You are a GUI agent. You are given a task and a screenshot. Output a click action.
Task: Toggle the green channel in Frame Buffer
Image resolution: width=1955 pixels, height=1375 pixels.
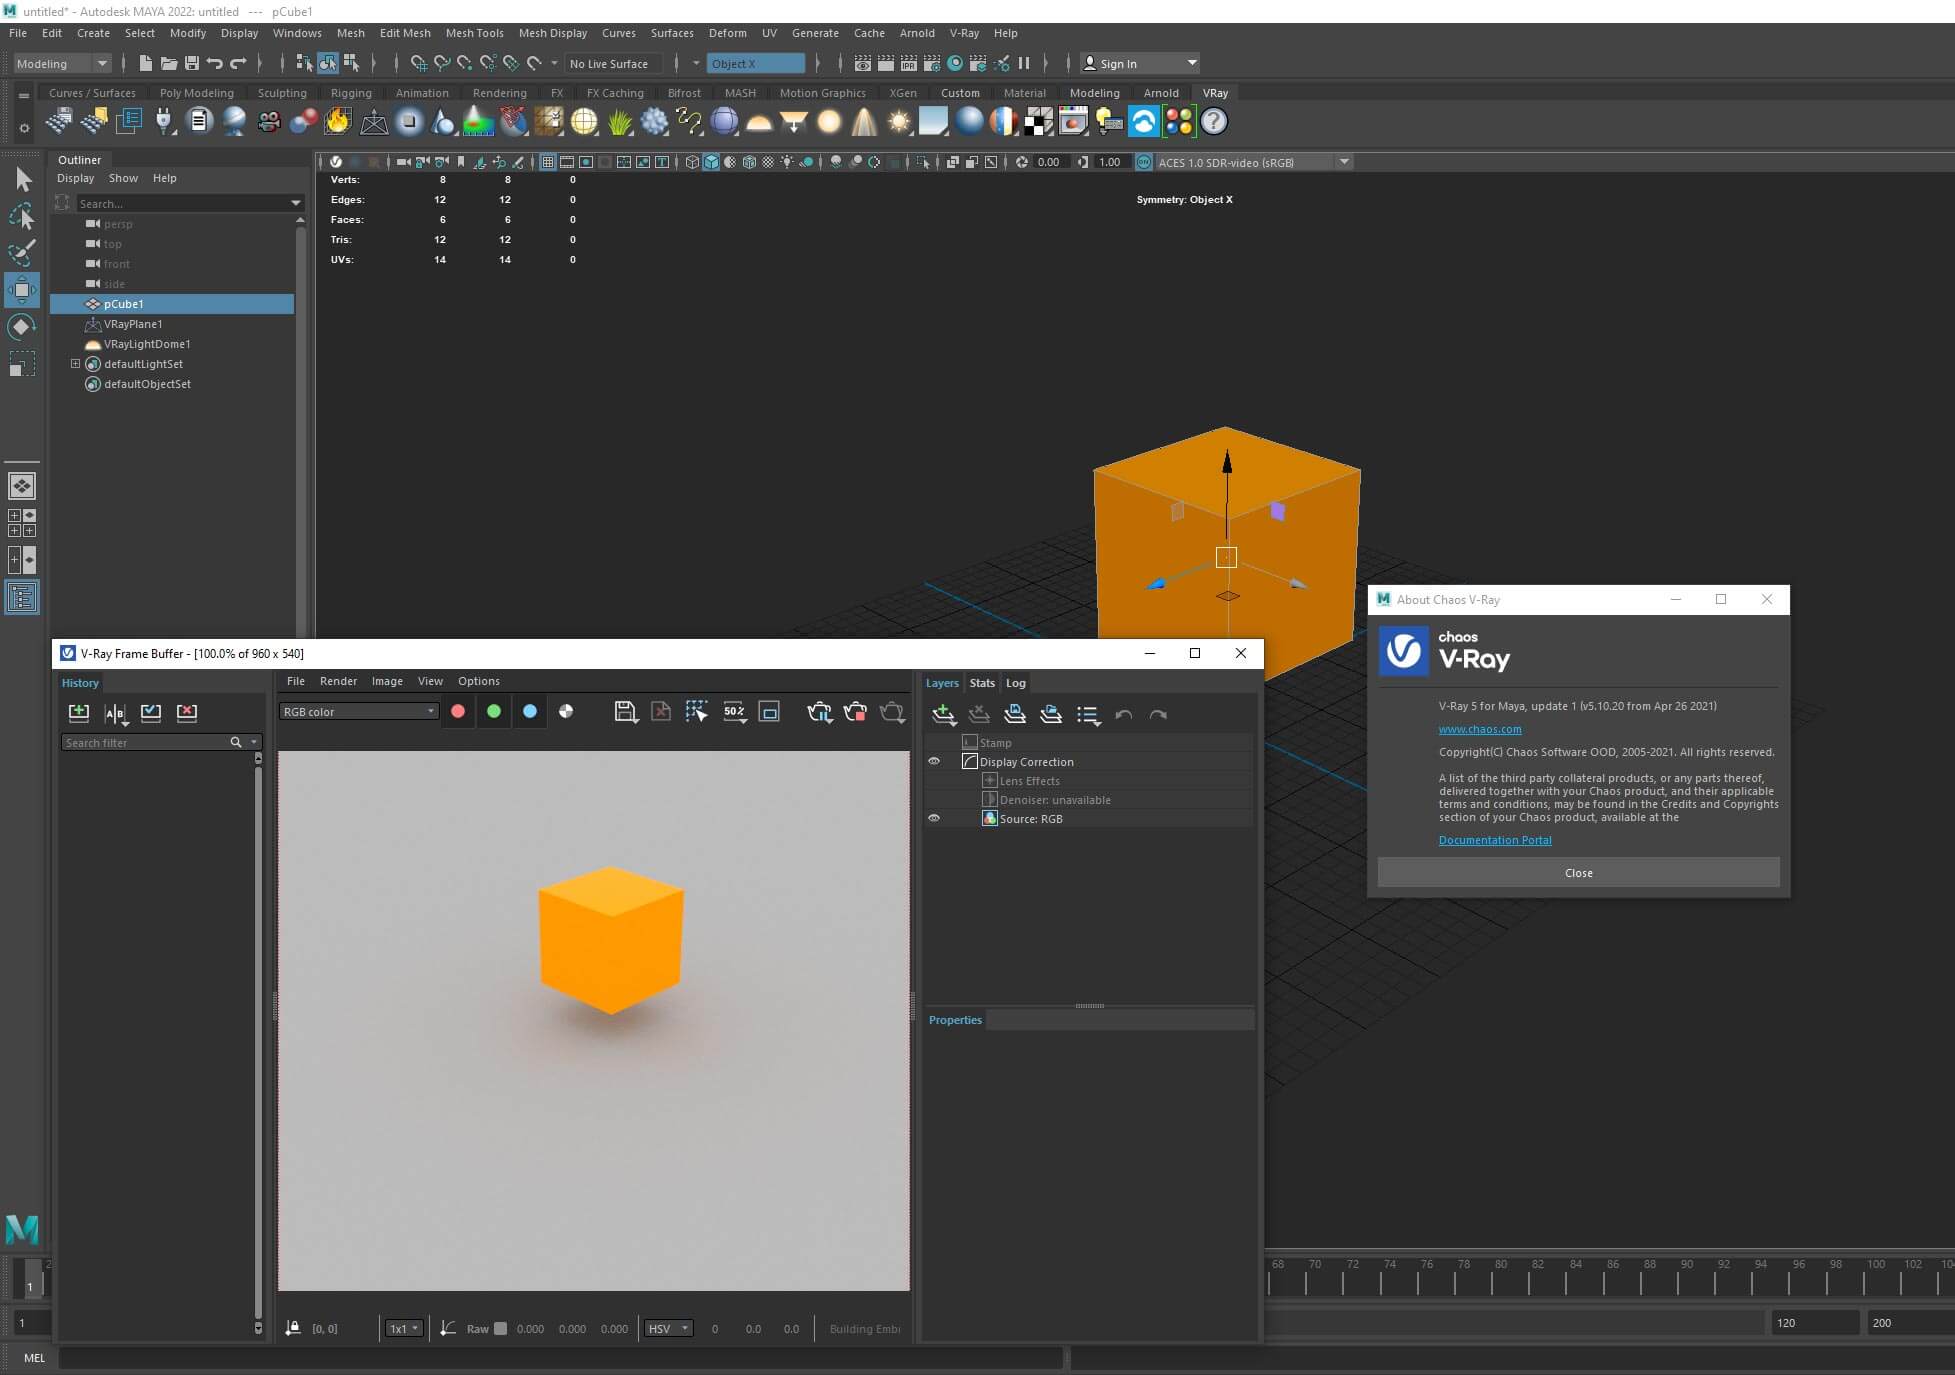tap(494, 711)
